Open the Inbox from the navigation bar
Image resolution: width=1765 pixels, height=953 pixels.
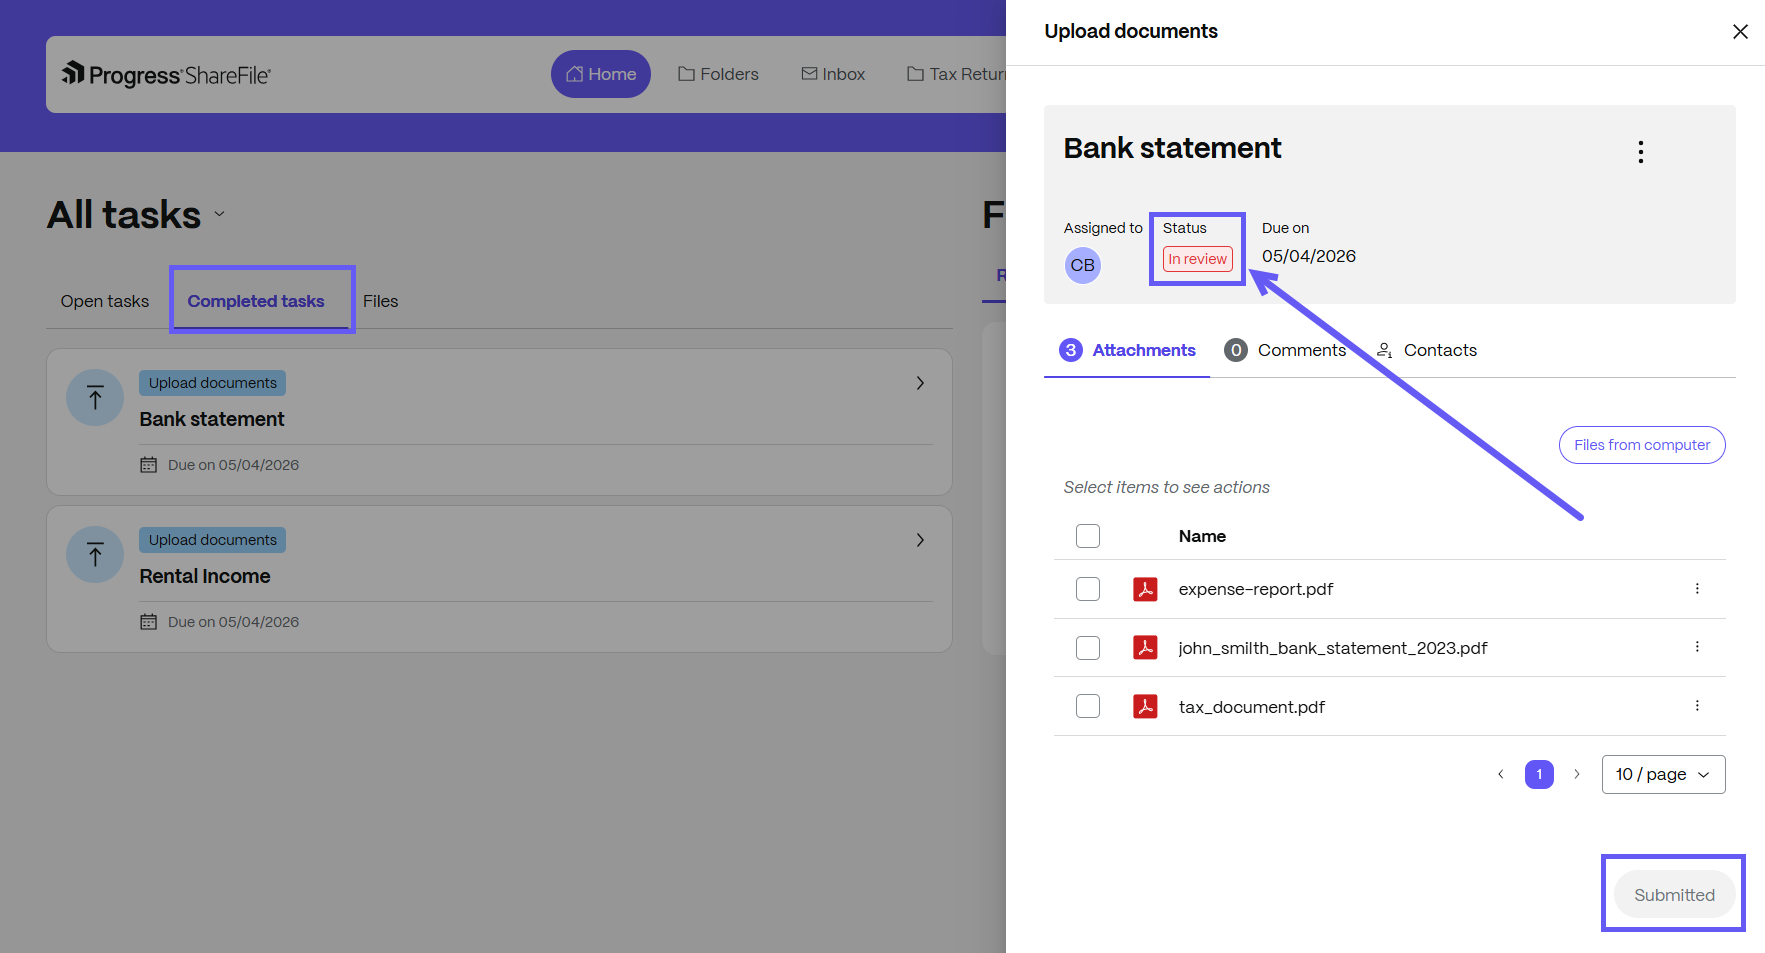pyautogui.click(x=833, y=73)
